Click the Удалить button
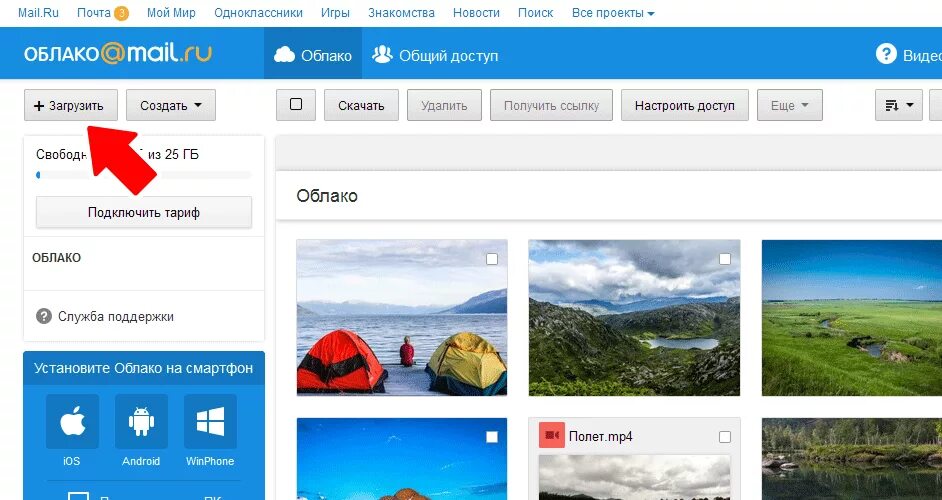Viewport: 942px width, 500px height. click(x=444, y=105)
